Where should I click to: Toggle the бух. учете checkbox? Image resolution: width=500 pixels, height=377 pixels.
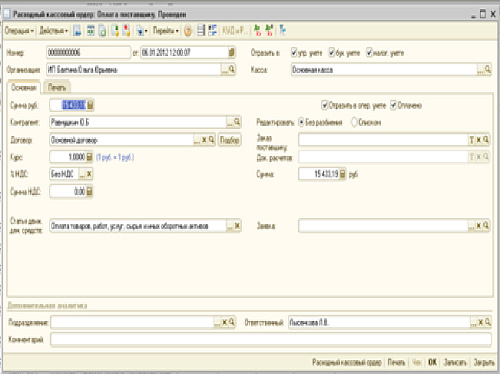pyautogui.click(x=332, y=52)
